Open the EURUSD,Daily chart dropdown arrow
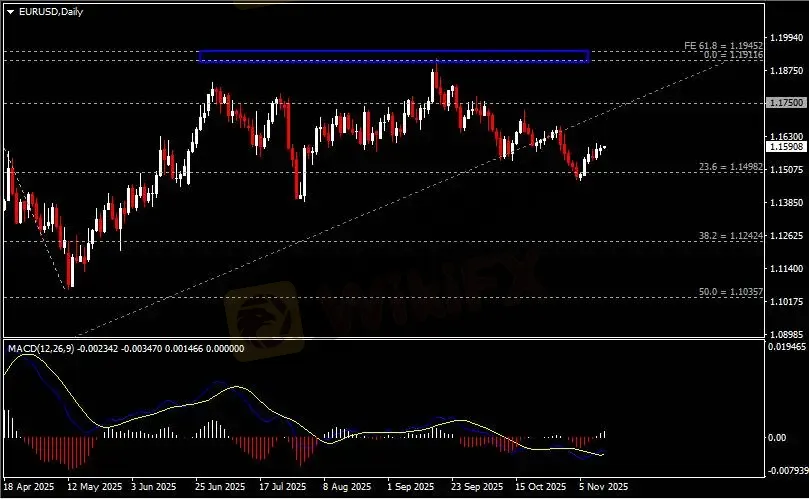This screenshot has width=809, height=499. (10, 12)
